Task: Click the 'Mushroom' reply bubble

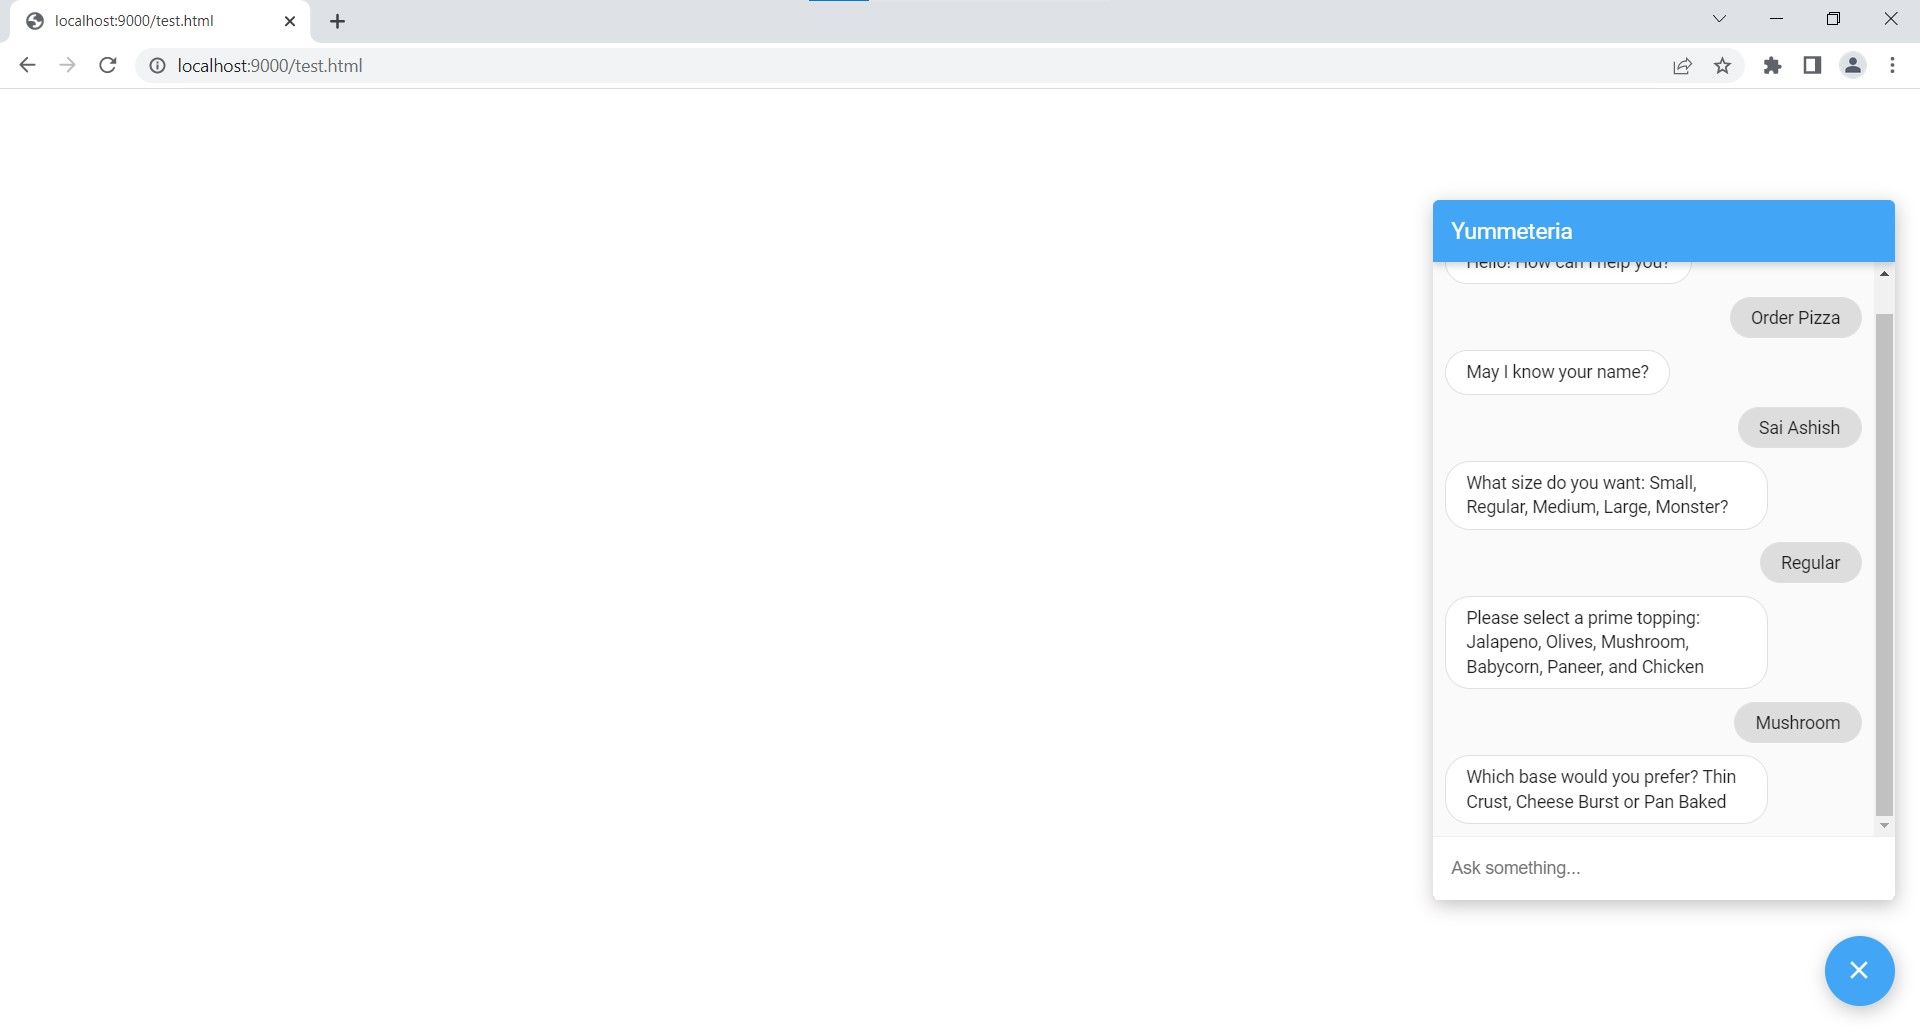Action: [x=1797, y=722]
